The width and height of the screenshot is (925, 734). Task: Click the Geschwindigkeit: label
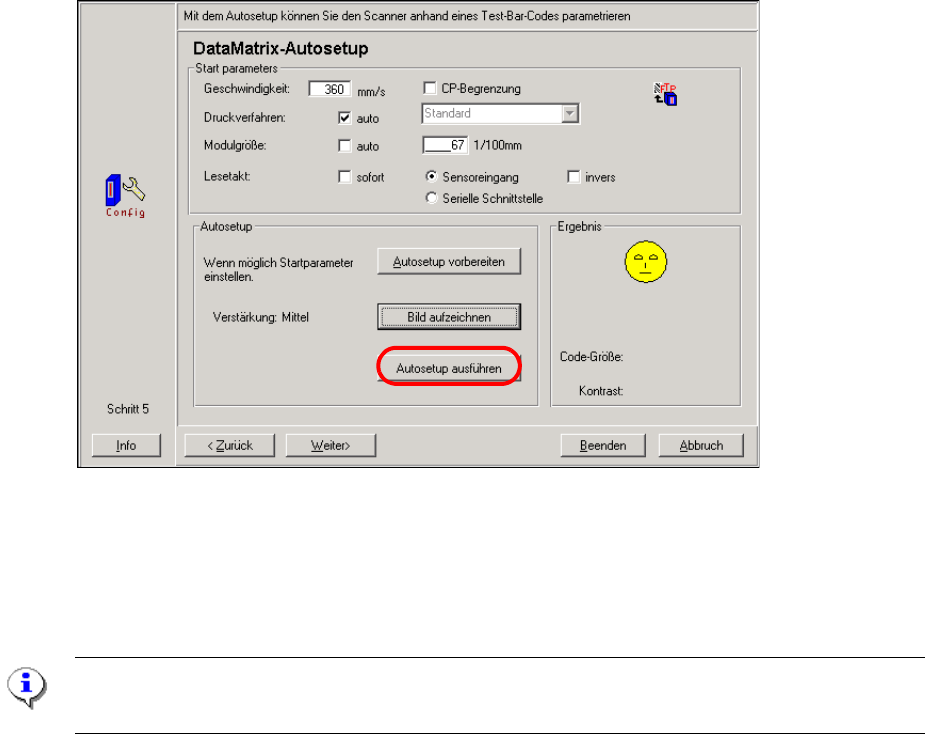pyautogui.click(x=247, y=89)
